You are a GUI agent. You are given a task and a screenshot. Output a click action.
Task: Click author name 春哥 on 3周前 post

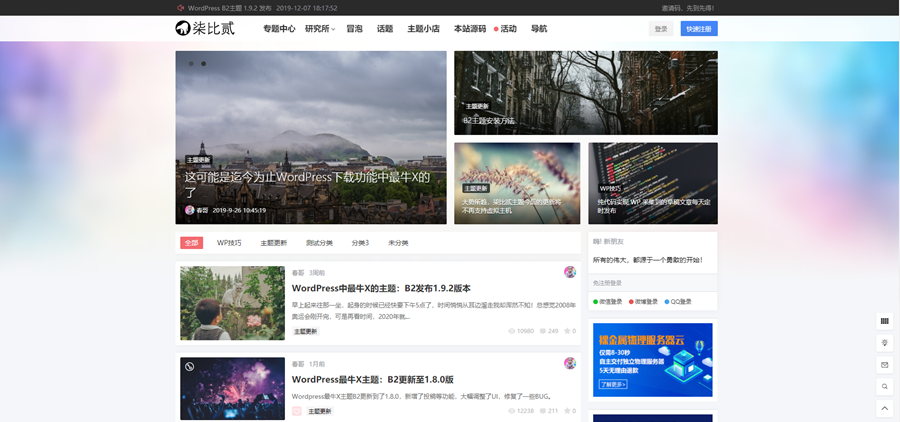point(298,273)
